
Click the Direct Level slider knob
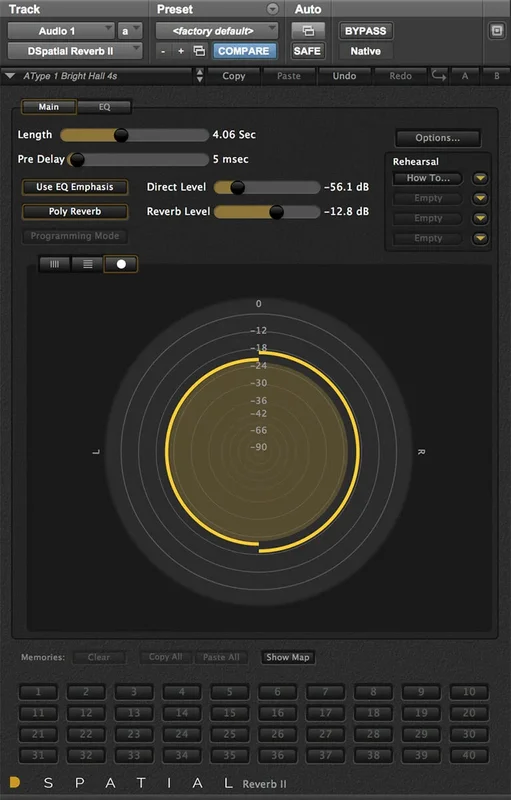pos(237,187)
